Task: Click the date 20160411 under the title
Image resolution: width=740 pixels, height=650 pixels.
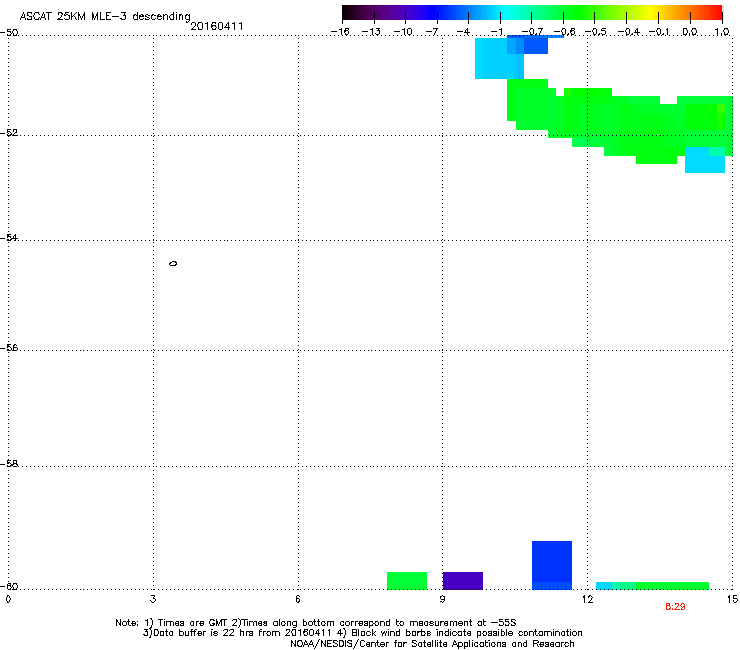Action: point(217,26)
